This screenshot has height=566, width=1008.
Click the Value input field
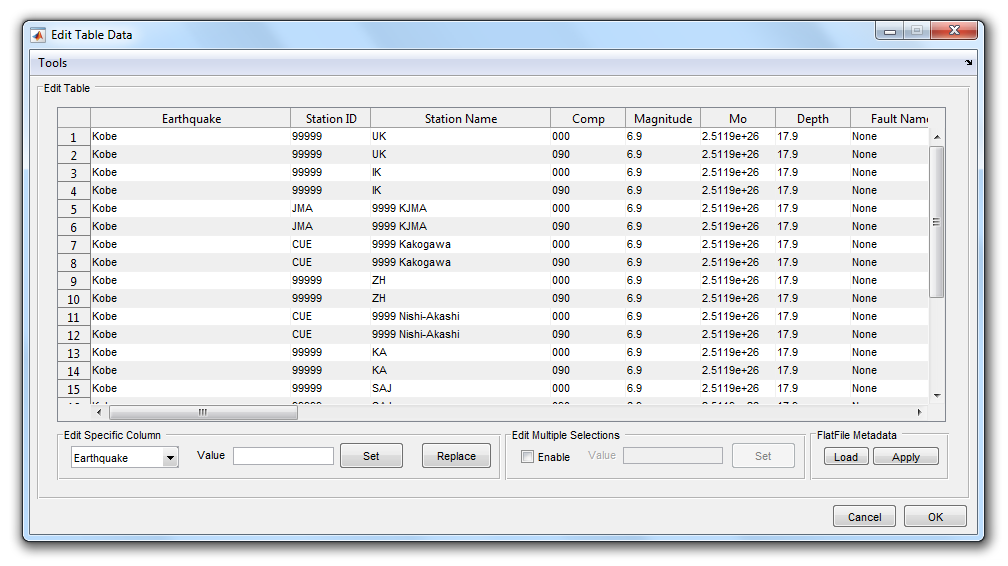coord(283,456)
